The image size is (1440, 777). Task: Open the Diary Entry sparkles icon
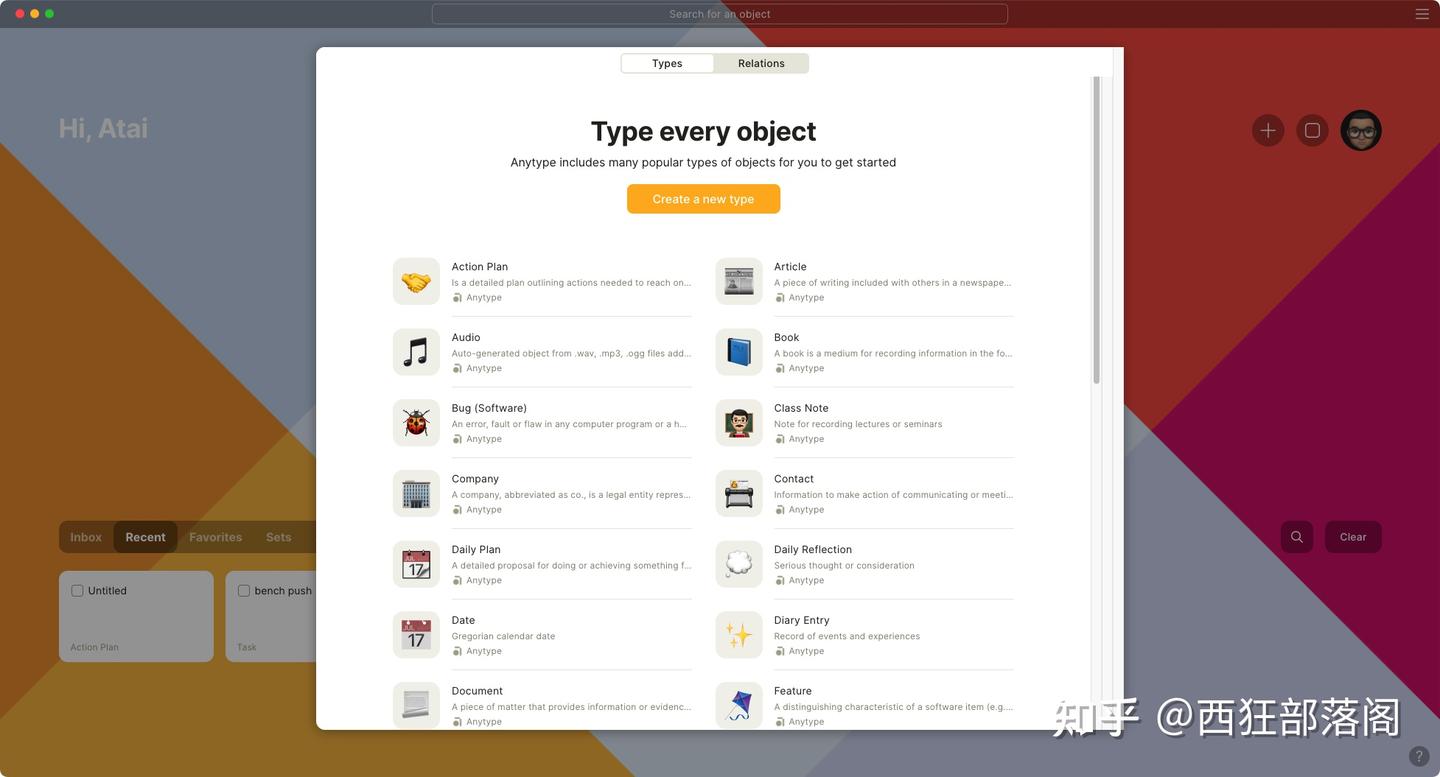tap(739, 635)
